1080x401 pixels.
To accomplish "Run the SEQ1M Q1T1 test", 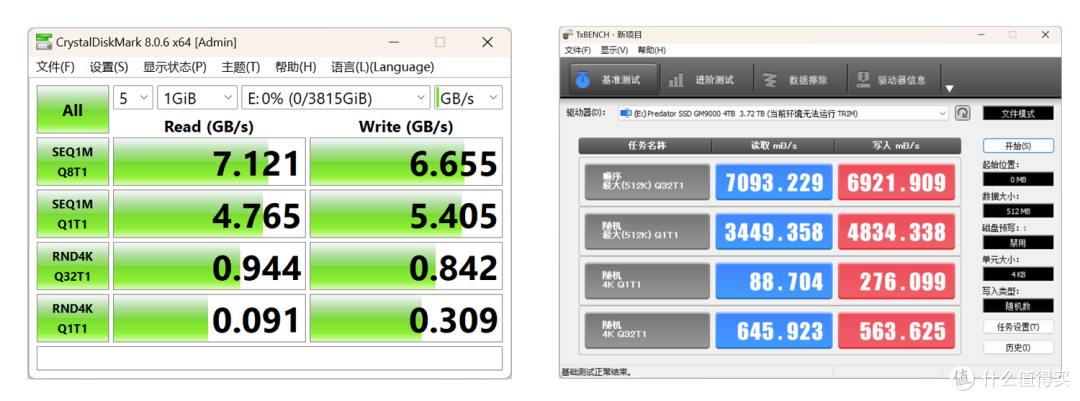I will 72,214.
